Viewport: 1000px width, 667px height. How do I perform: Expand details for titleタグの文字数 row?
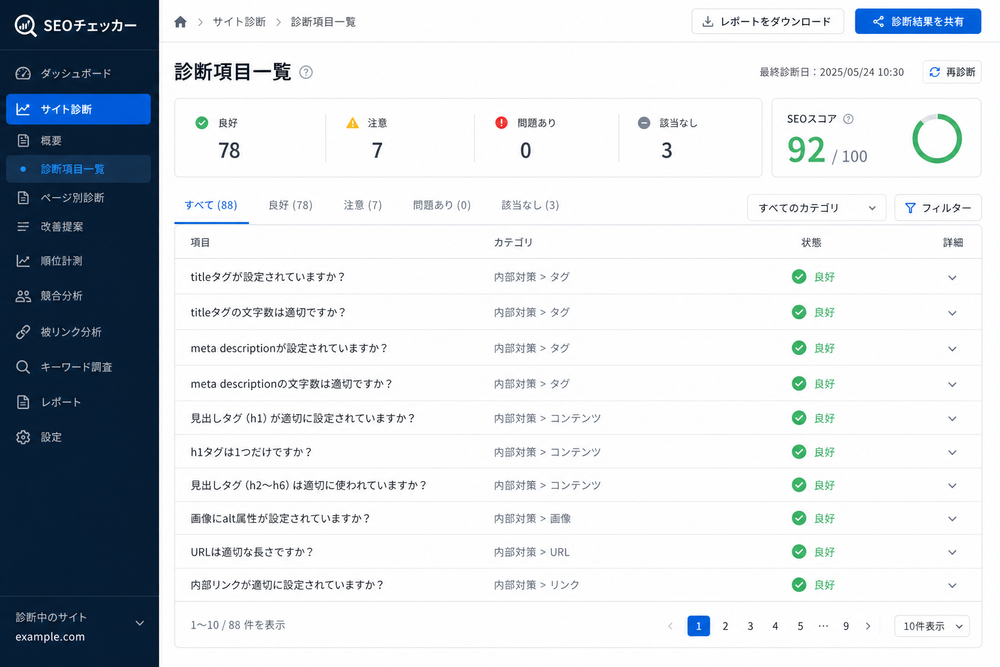952,313
